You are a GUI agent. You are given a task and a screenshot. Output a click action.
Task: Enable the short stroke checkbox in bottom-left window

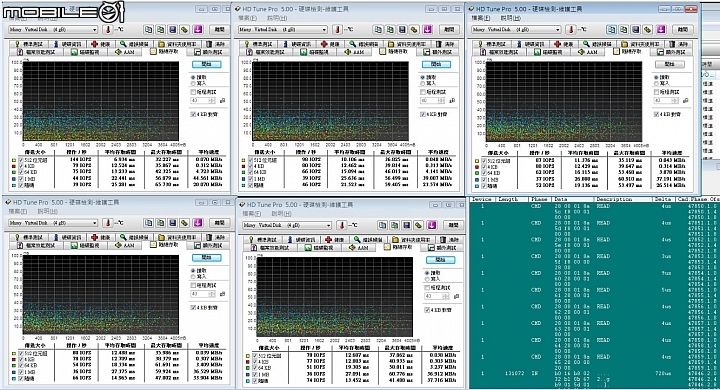click(193, 285)
